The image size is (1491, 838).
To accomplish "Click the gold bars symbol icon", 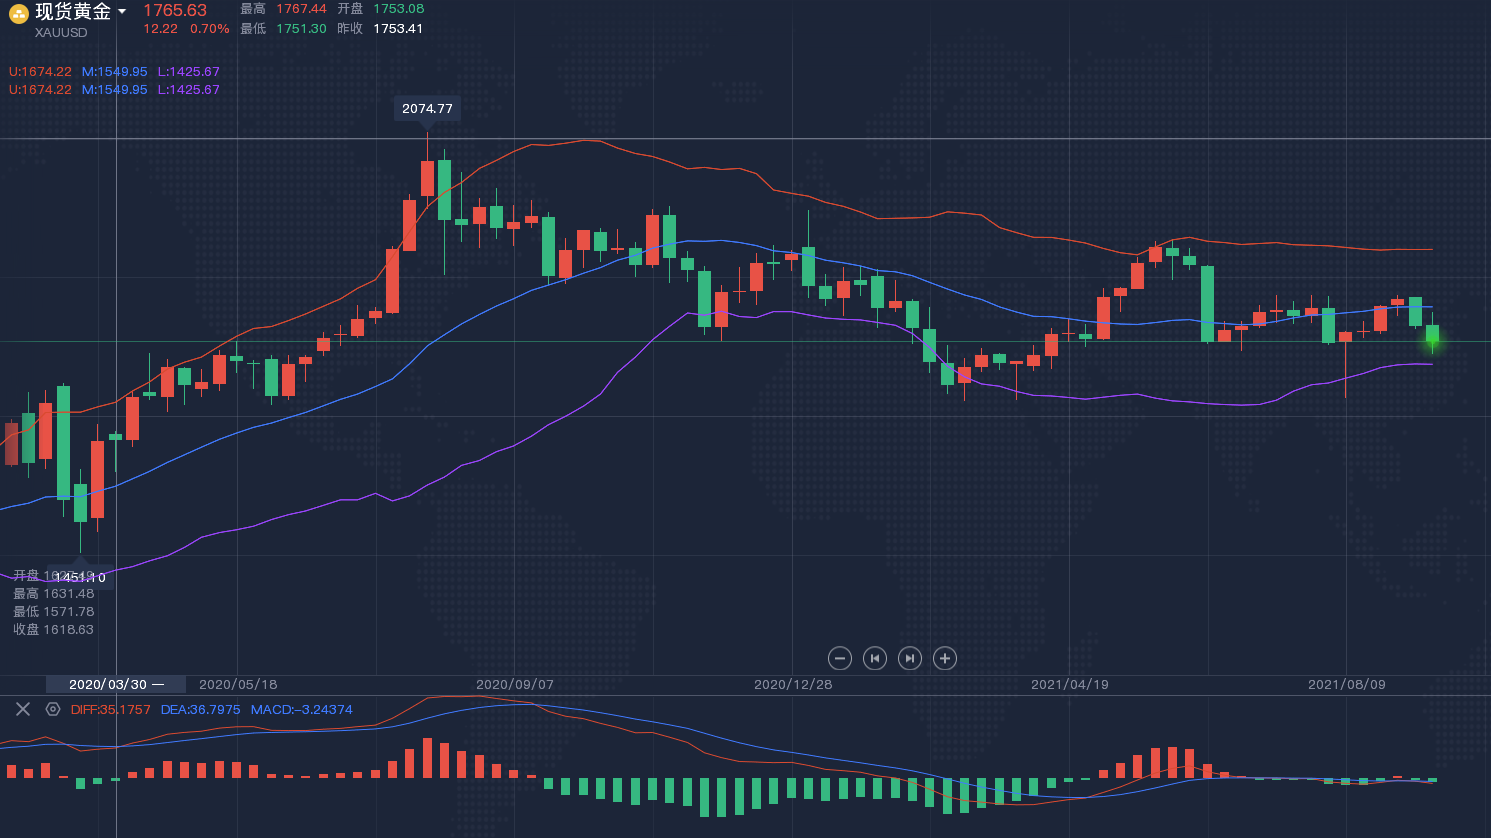I will [x=18, y=14].
